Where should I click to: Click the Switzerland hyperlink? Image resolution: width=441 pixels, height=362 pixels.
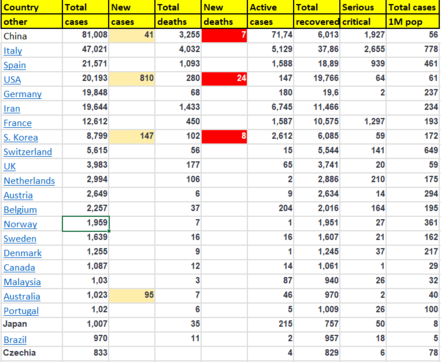(28, 152)
